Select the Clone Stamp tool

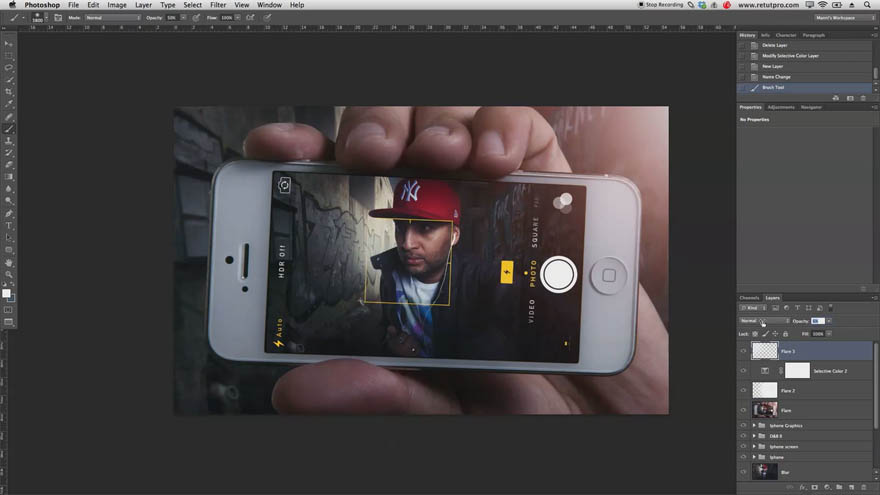[8, 141]
